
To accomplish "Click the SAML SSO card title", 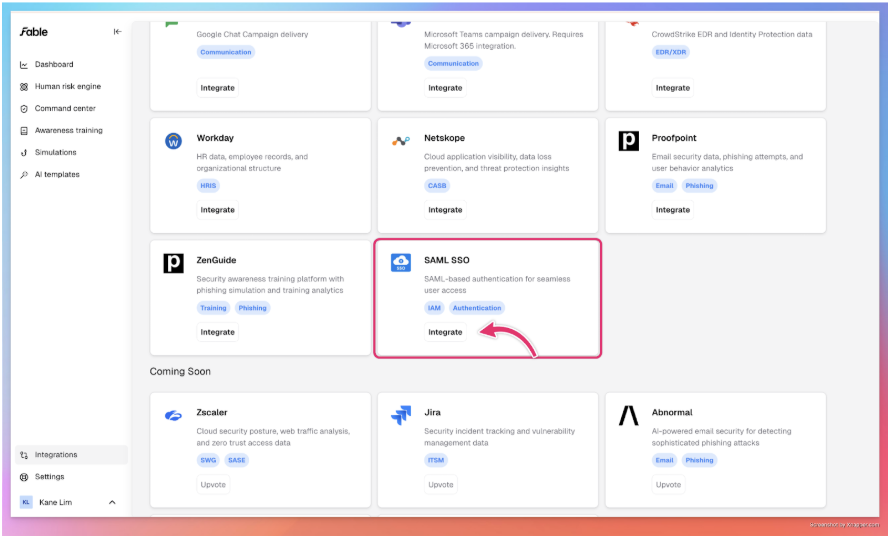I will tap(447, 261).
